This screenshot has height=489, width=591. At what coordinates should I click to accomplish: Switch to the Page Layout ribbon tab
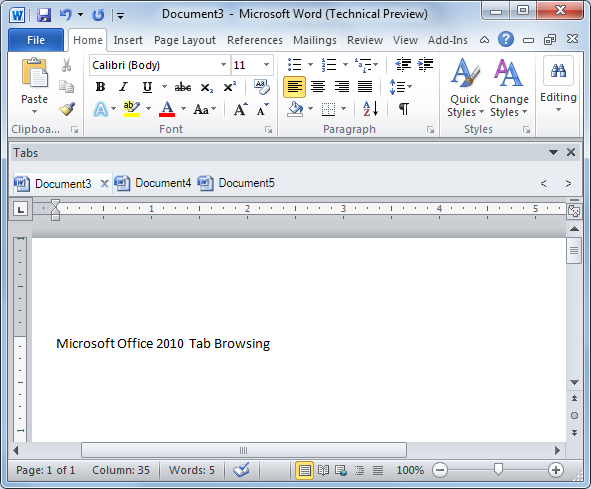pos(185,40)
